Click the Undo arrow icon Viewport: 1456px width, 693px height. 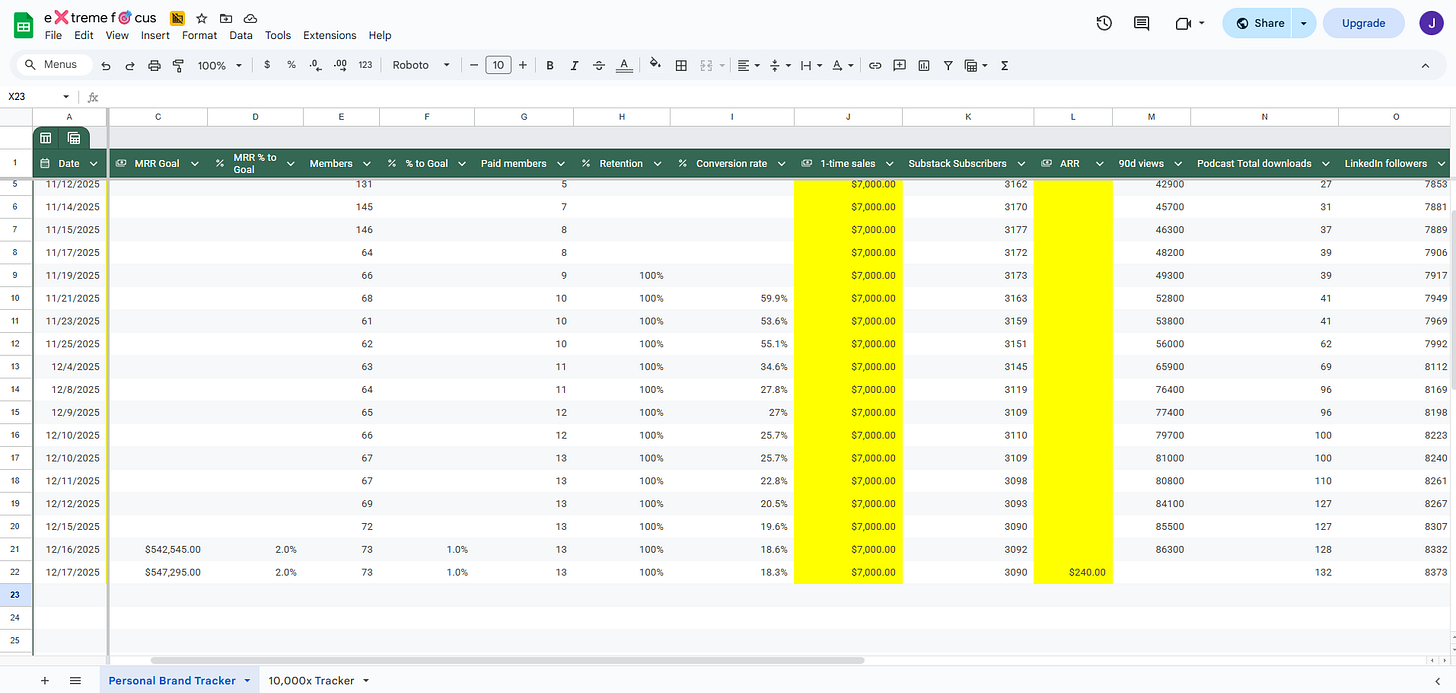click(x=106, y=65)
